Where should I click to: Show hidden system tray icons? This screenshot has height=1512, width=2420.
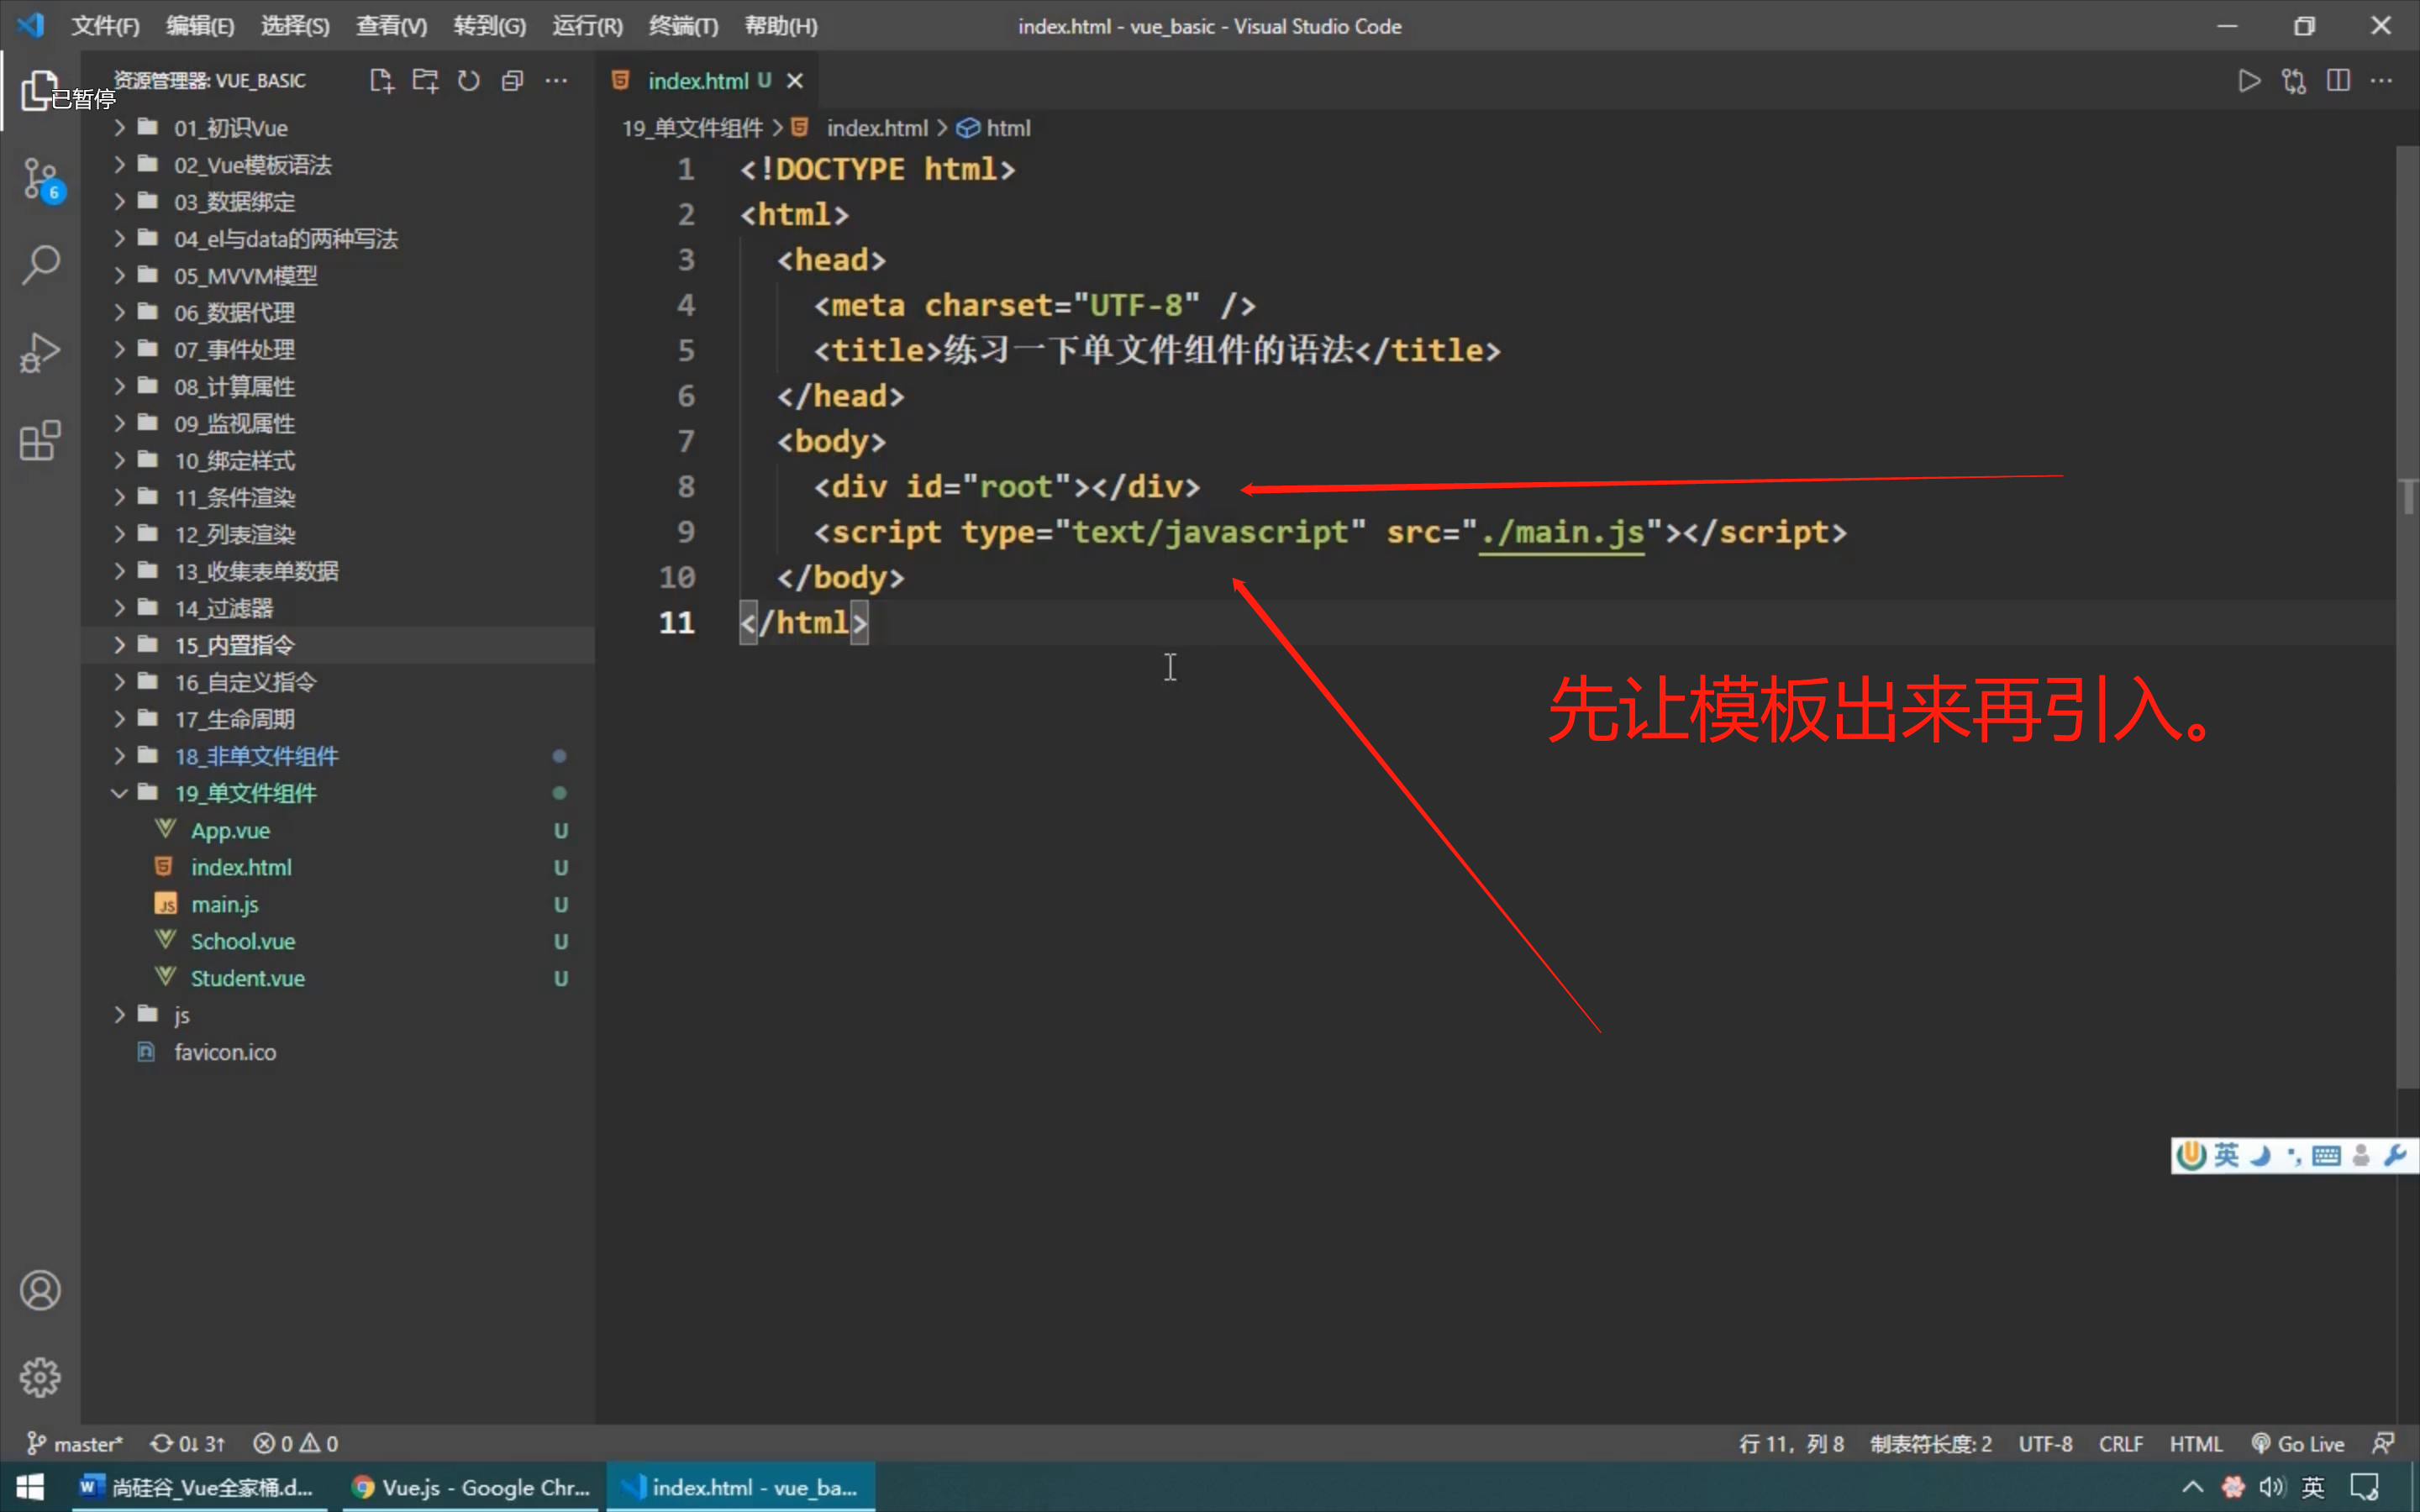point(2192,1487)
